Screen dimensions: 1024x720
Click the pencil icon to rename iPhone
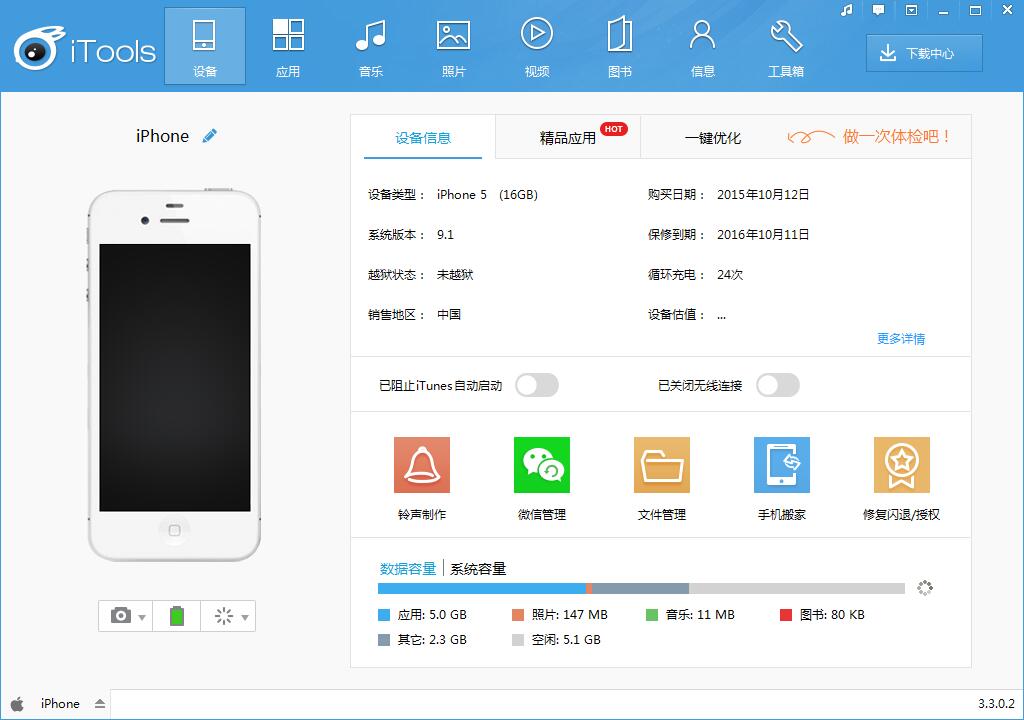pos(209,136)
